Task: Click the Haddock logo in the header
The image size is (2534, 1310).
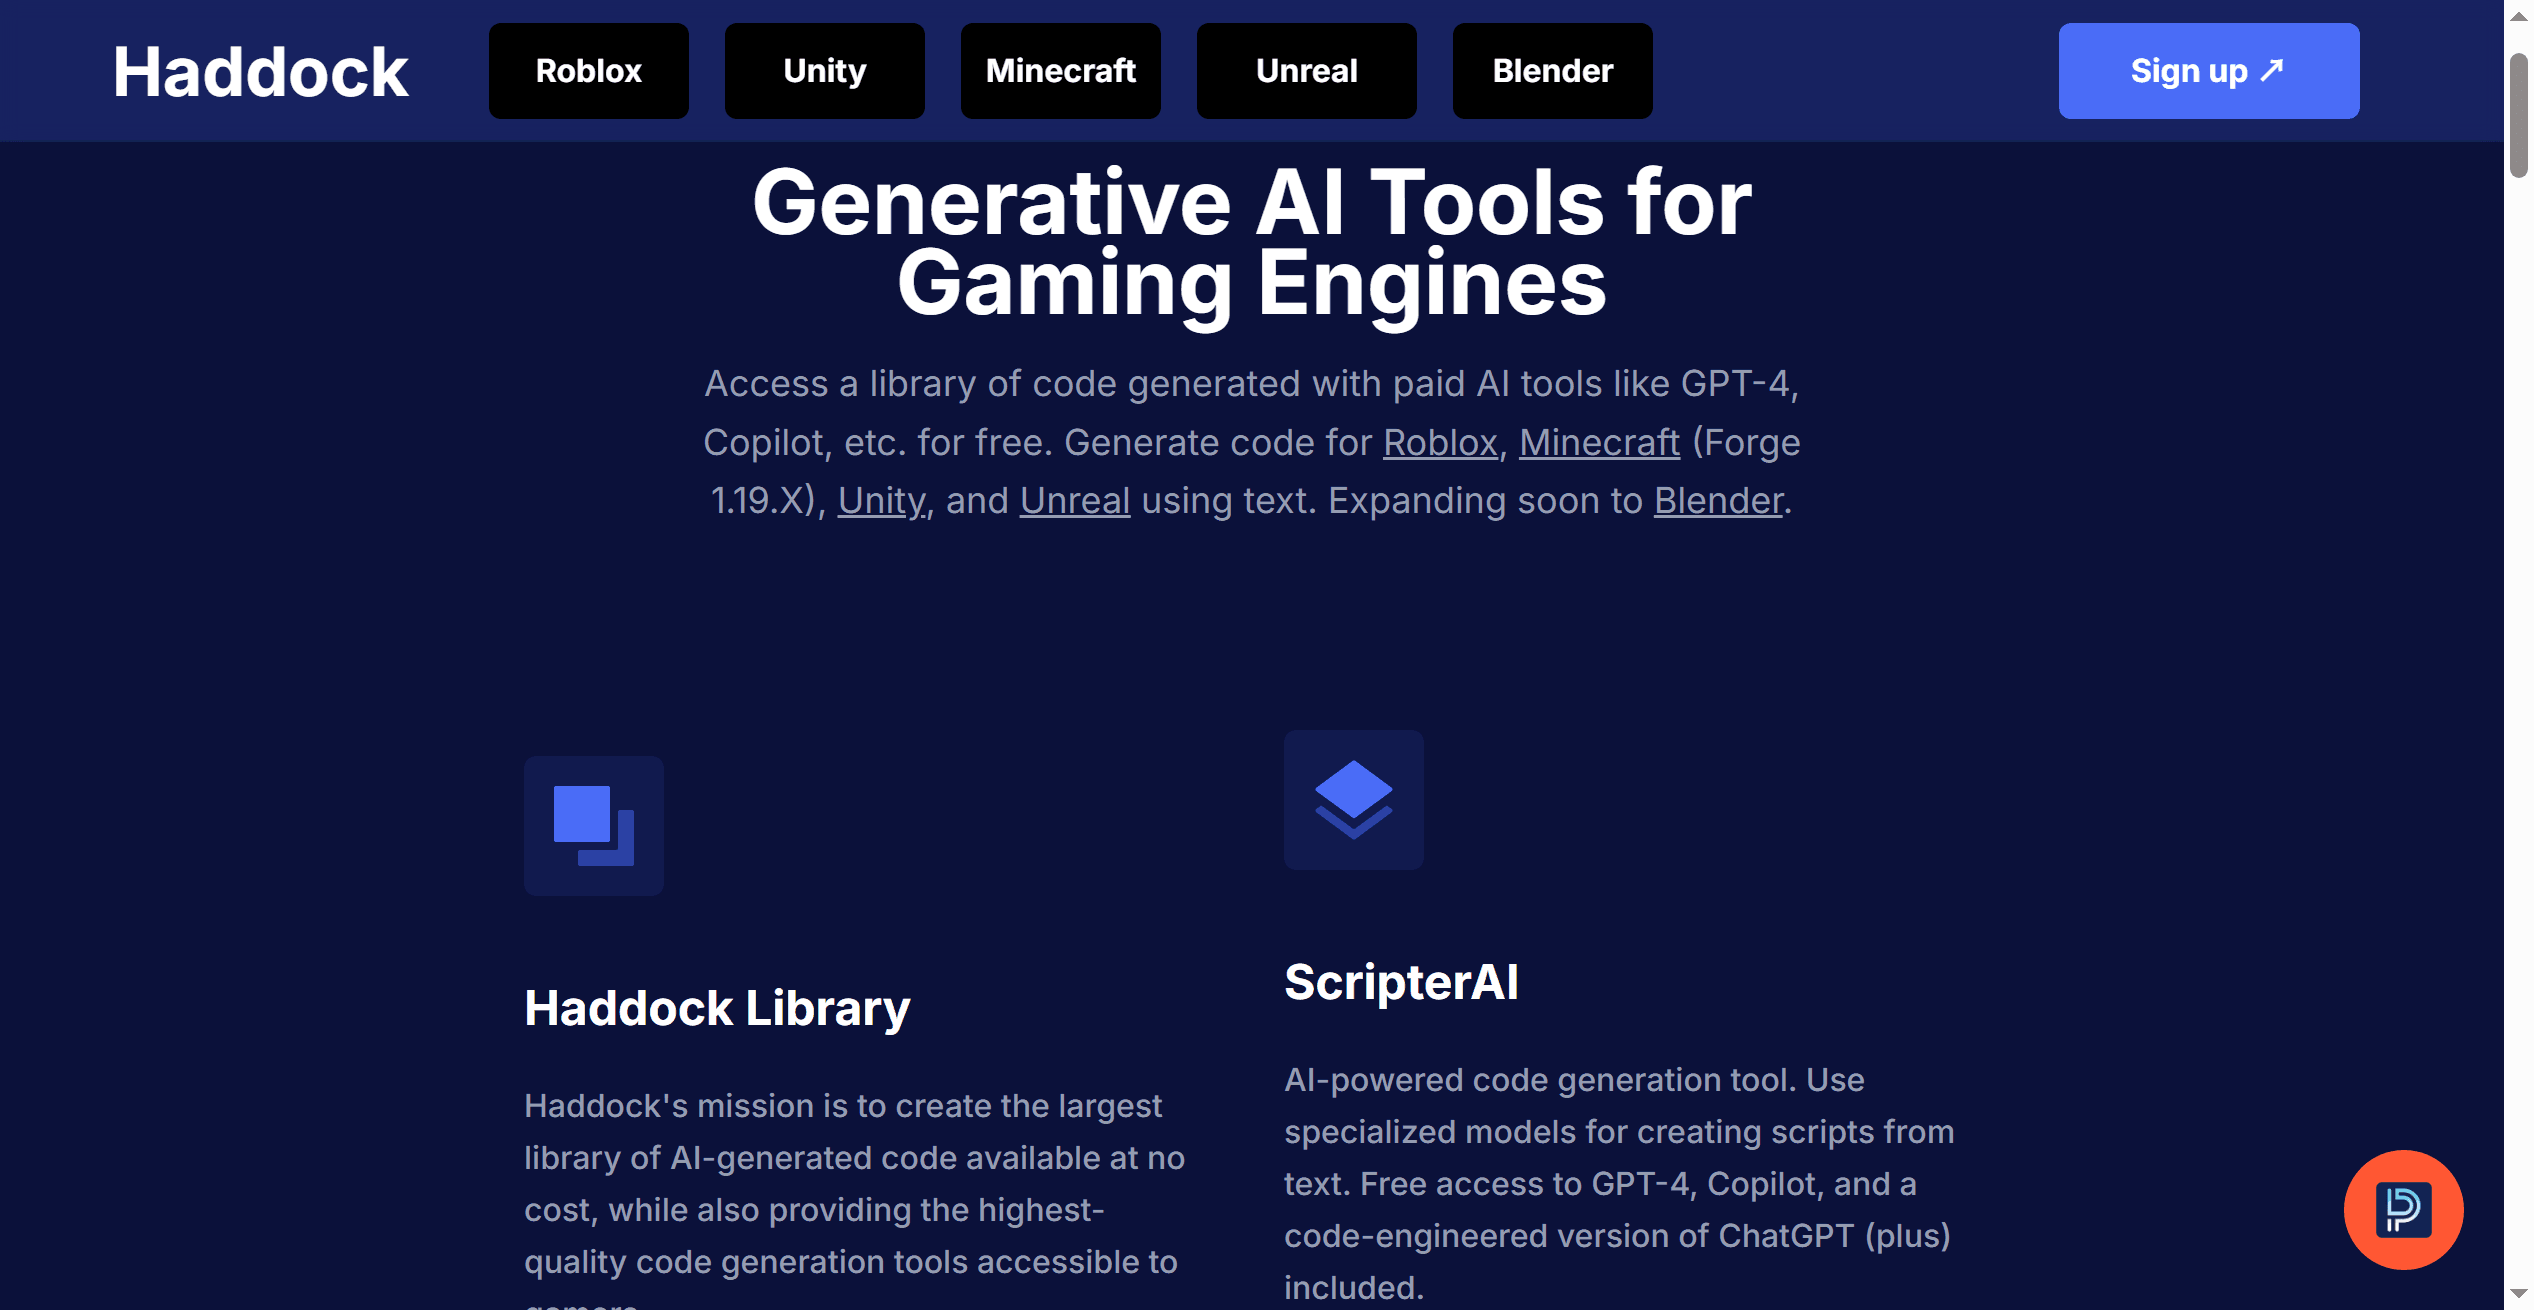Action: pyautogui.click(x=260, y=72)
